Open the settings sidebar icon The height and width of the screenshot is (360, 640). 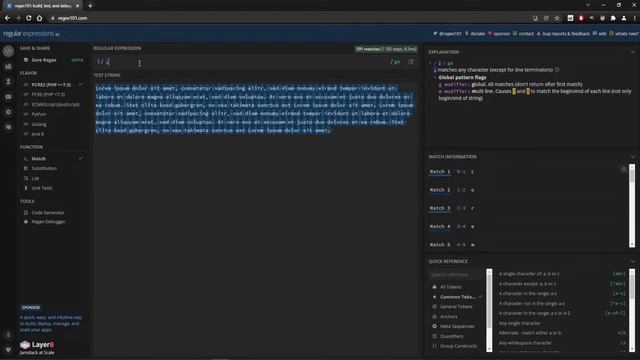point(8,112)
